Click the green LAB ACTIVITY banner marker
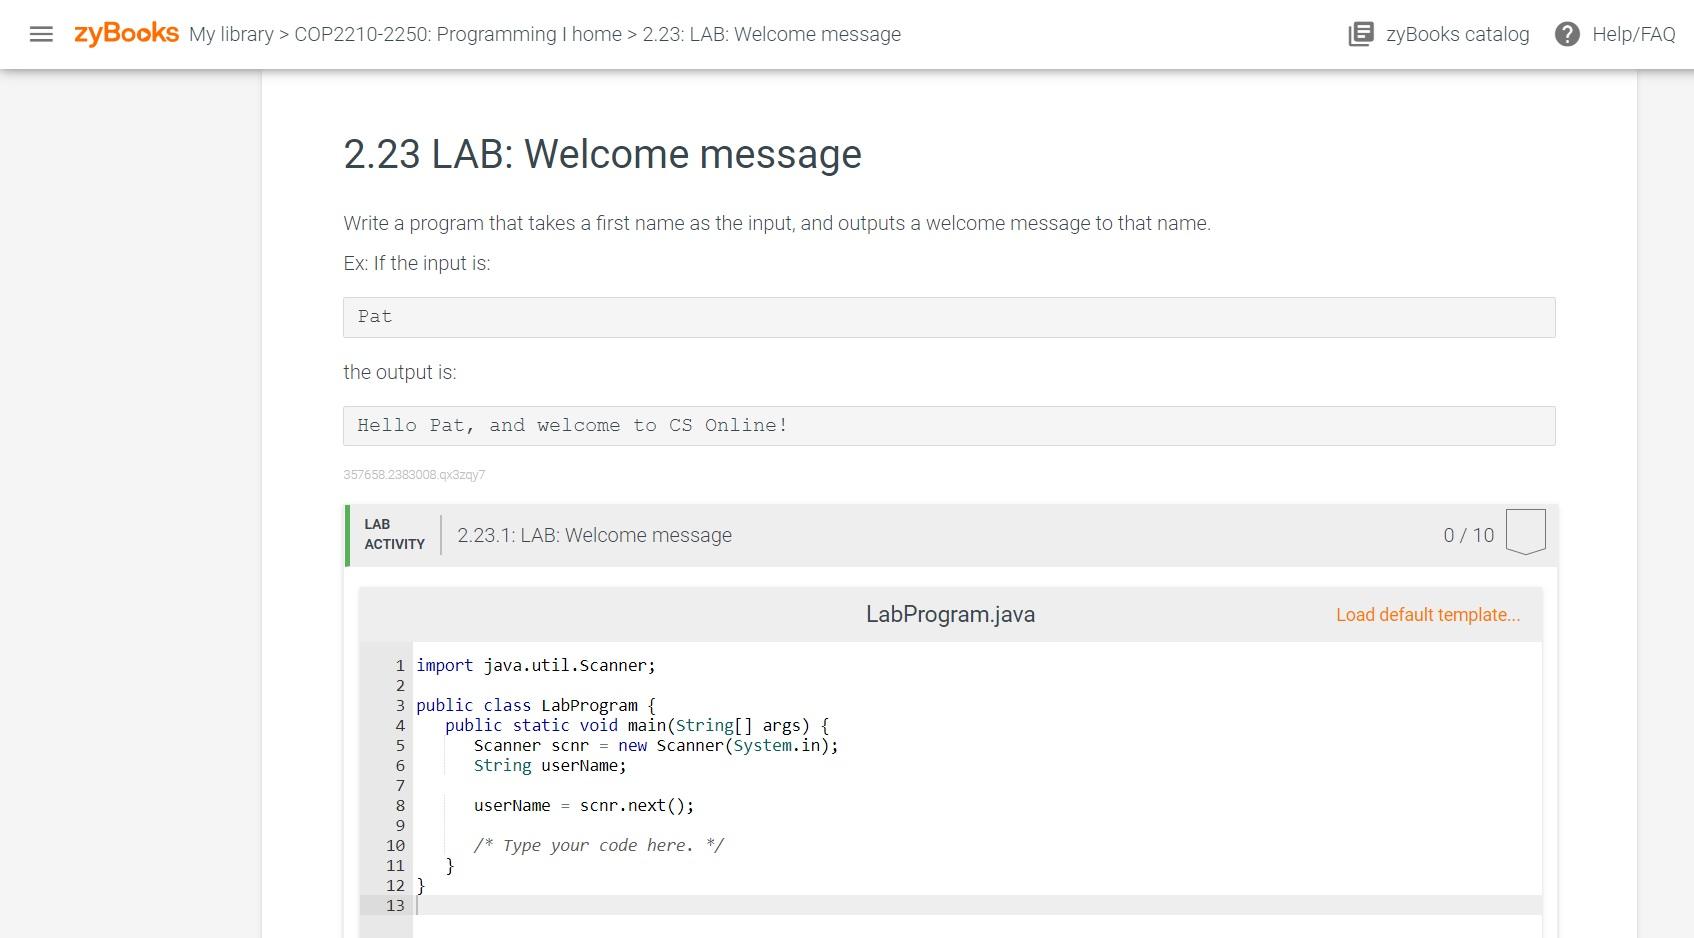 coord(347,534)
